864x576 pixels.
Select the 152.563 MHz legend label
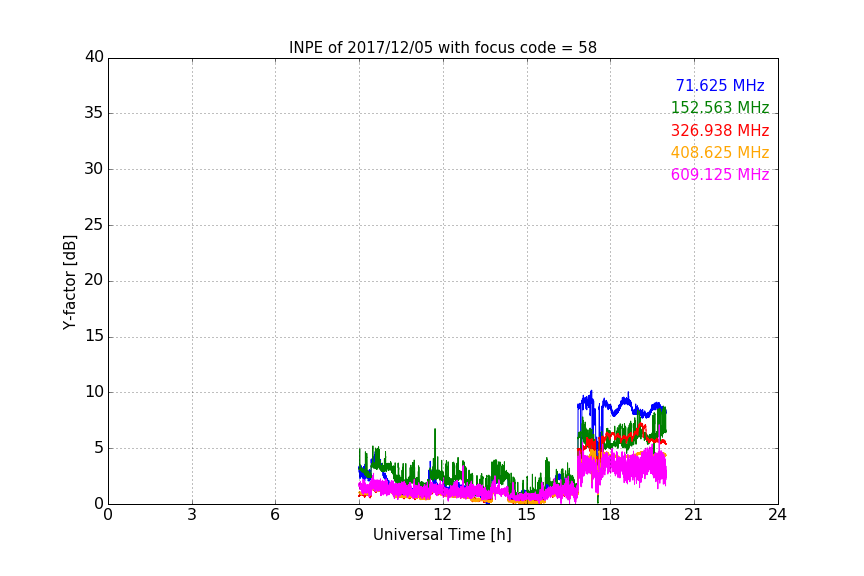(x=720, y=107)
